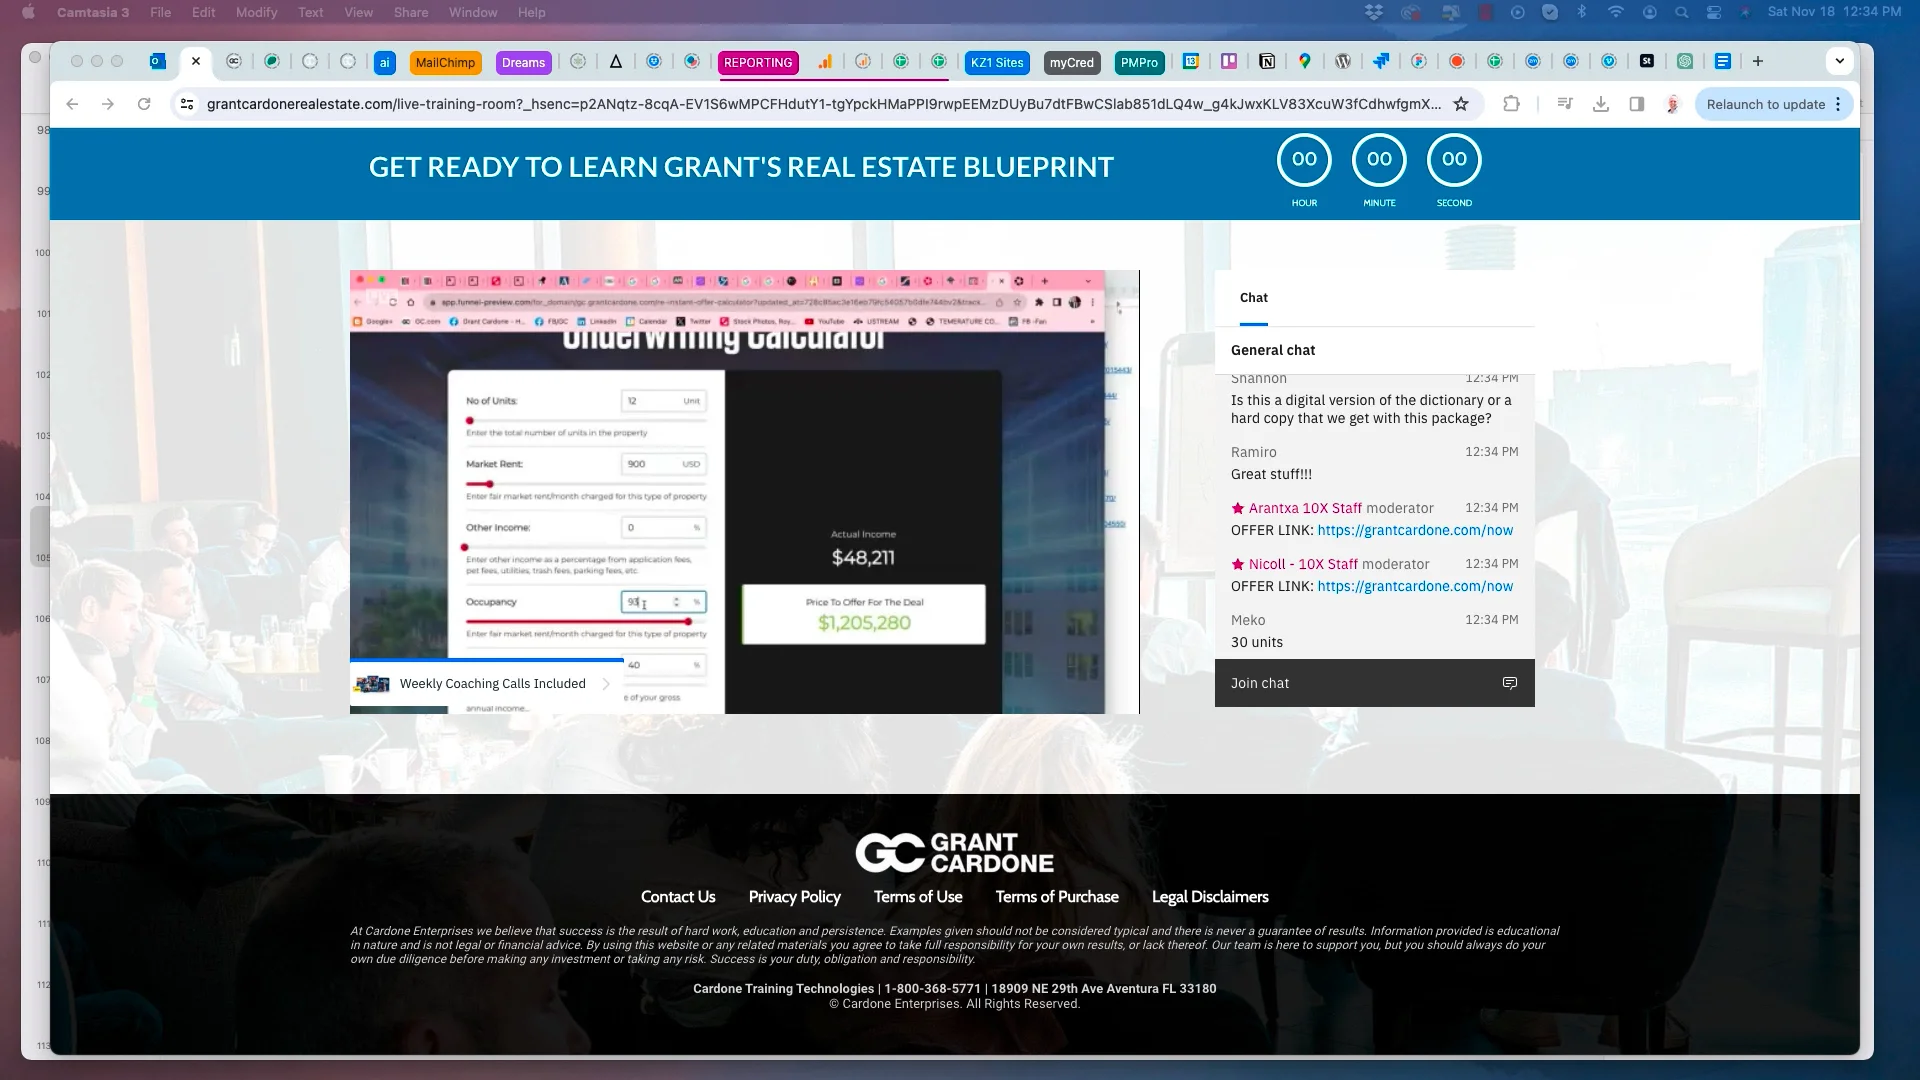
Task: Open the WordPress bookmark icon
Action: click(1342, 62)
